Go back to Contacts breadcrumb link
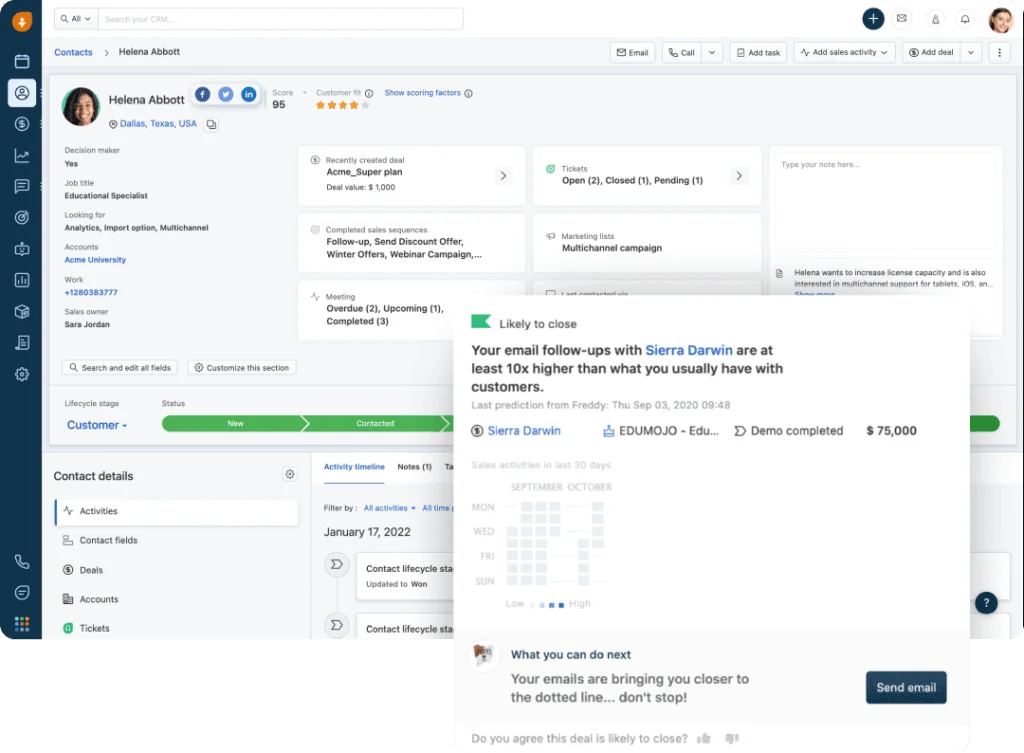 [x=73, y=52]
